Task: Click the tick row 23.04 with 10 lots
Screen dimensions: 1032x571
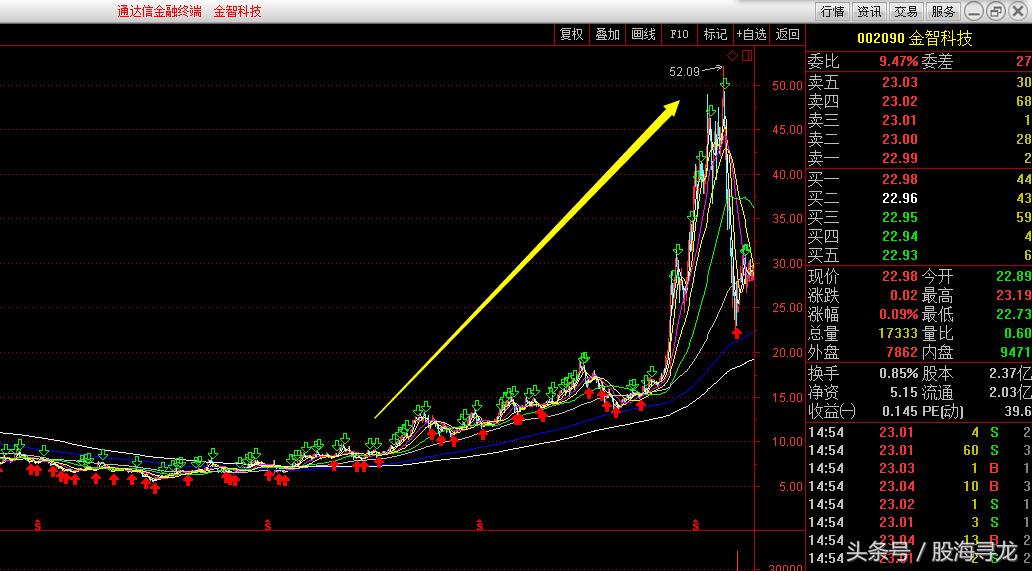Action: (919, 486)
